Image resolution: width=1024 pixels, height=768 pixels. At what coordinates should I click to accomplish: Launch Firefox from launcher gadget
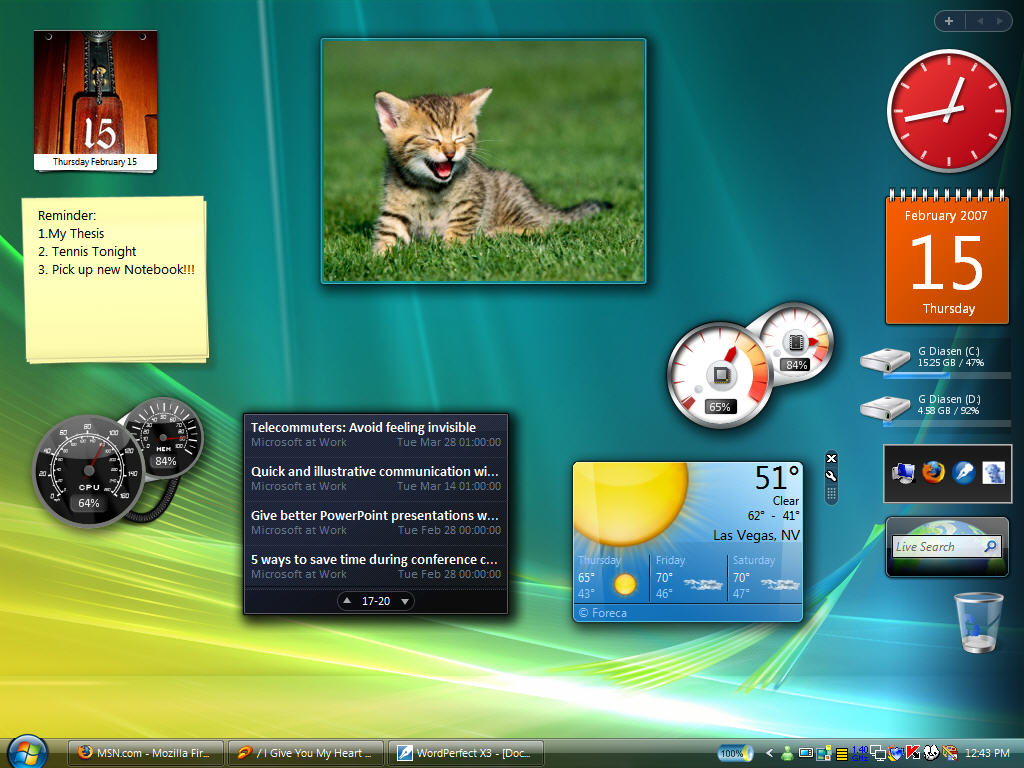[933, 472]
